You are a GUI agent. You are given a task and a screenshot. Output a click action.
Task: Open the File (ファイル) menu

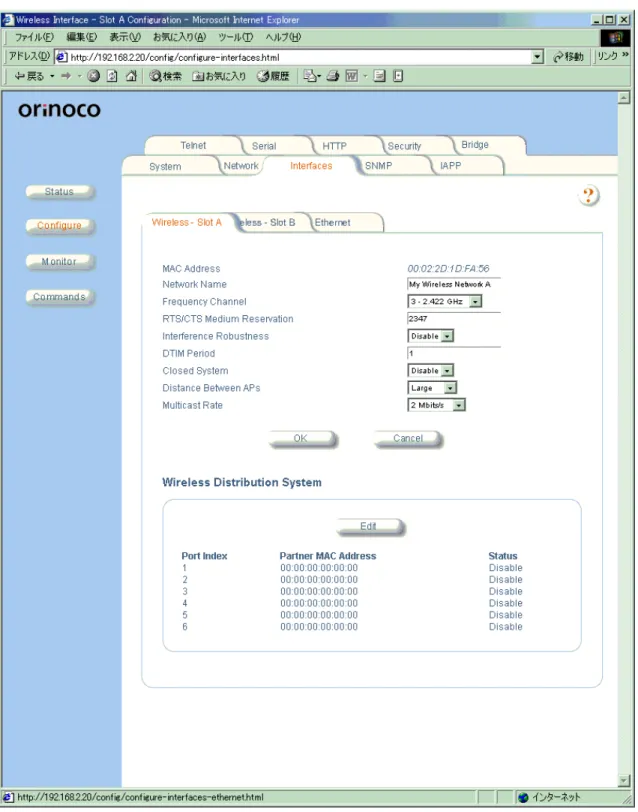pyautogui.click(x=34, y=37)
